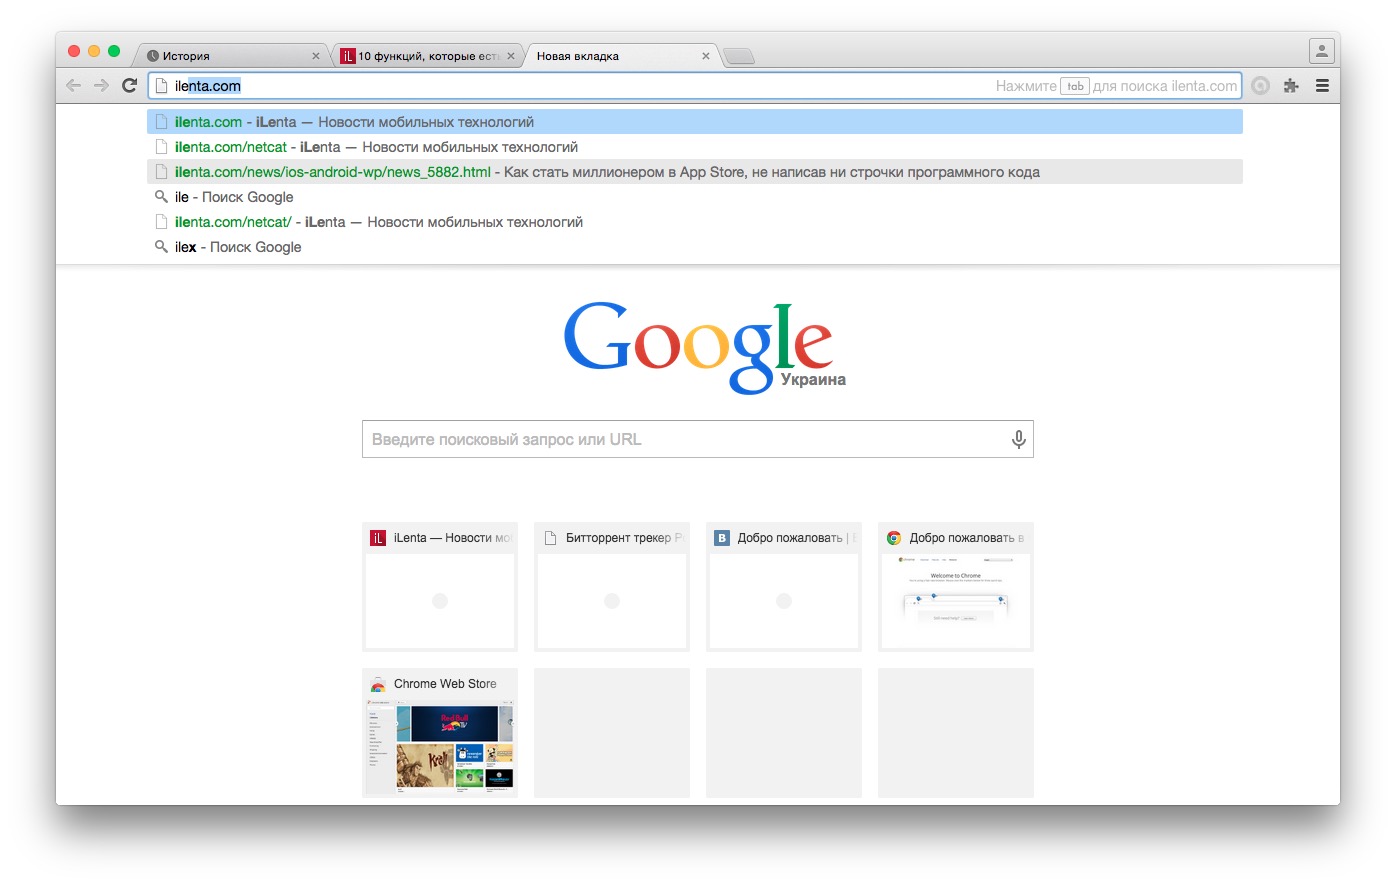
Task: Choose the ilenta.com/netcat/ suggestion with trailing slash
Action: [695, 222]
